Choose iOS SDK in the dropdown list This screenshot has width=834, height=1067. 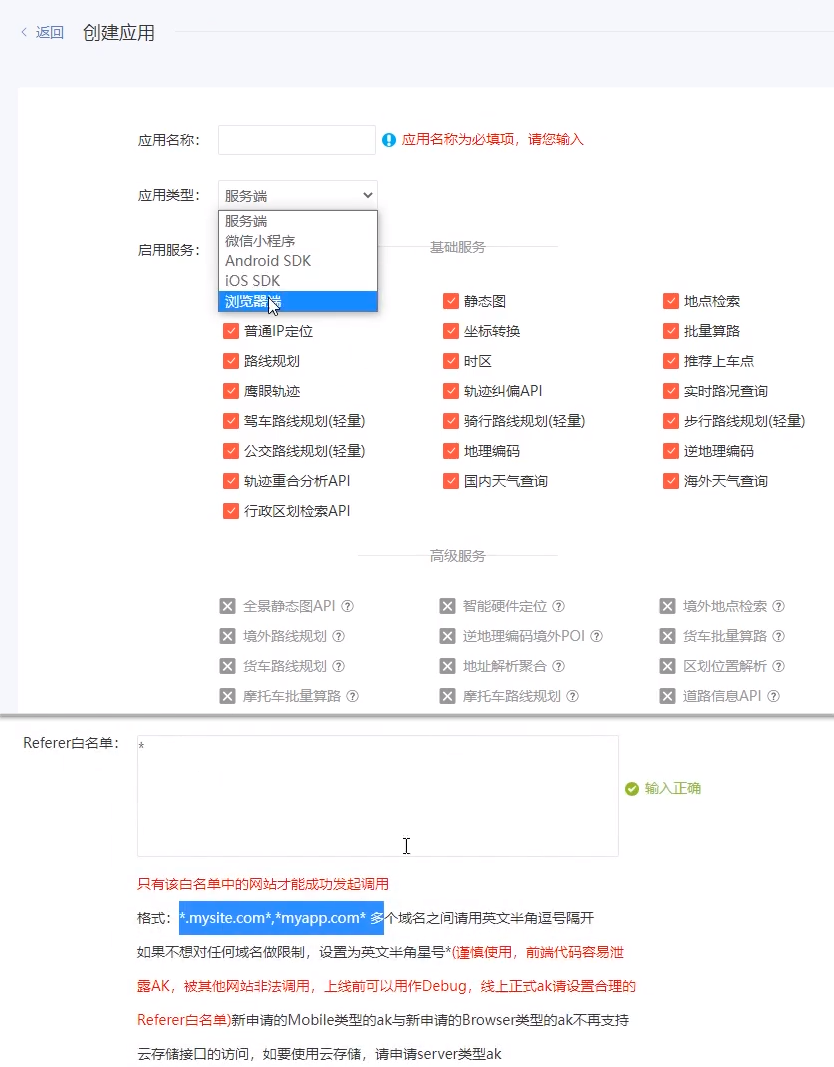click(x=298, y=280)
